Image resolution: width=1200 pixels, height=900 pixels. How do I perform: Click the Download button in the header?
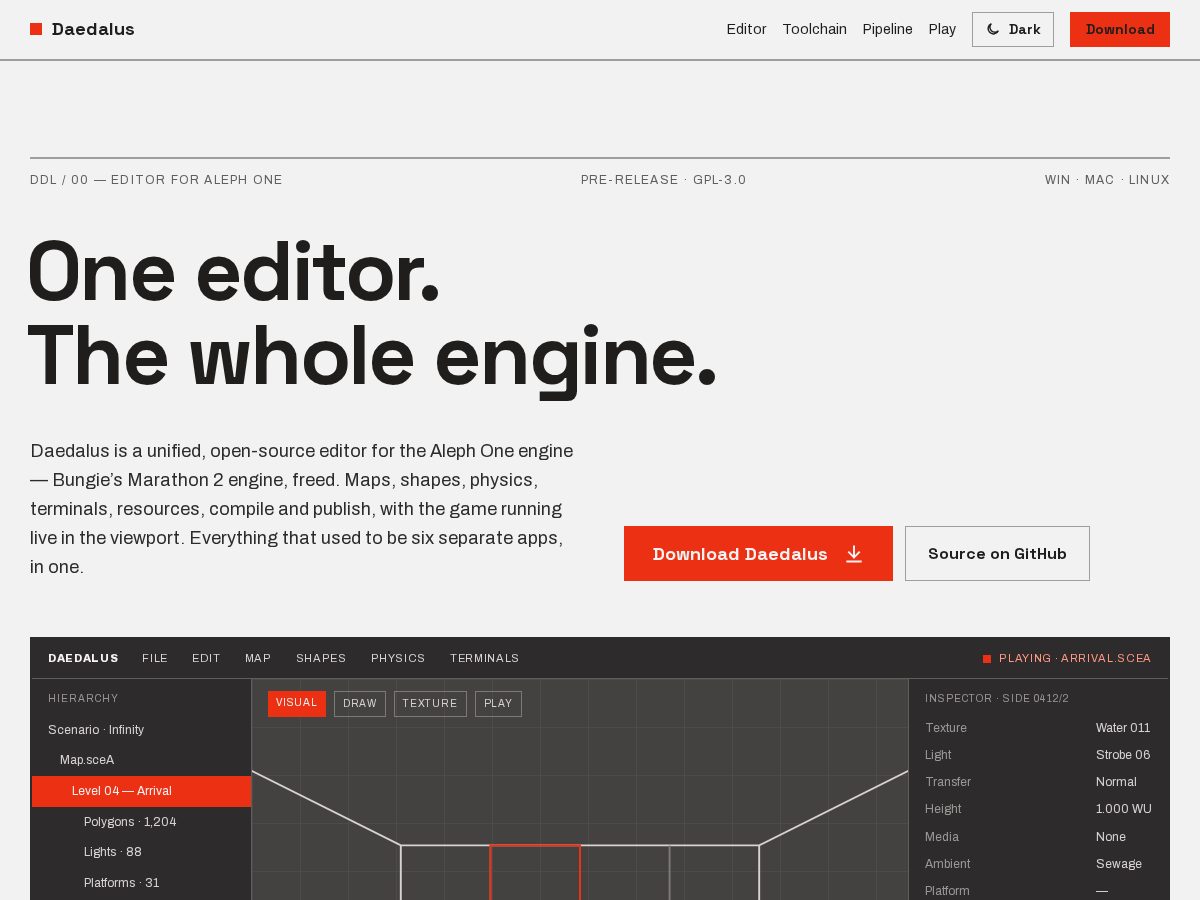tap(1120, 30)
